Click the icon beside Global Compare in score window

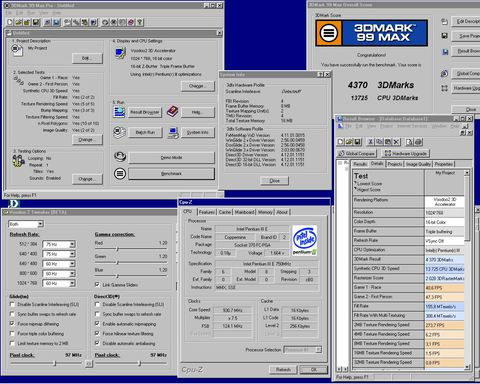(x=444, y=74)
